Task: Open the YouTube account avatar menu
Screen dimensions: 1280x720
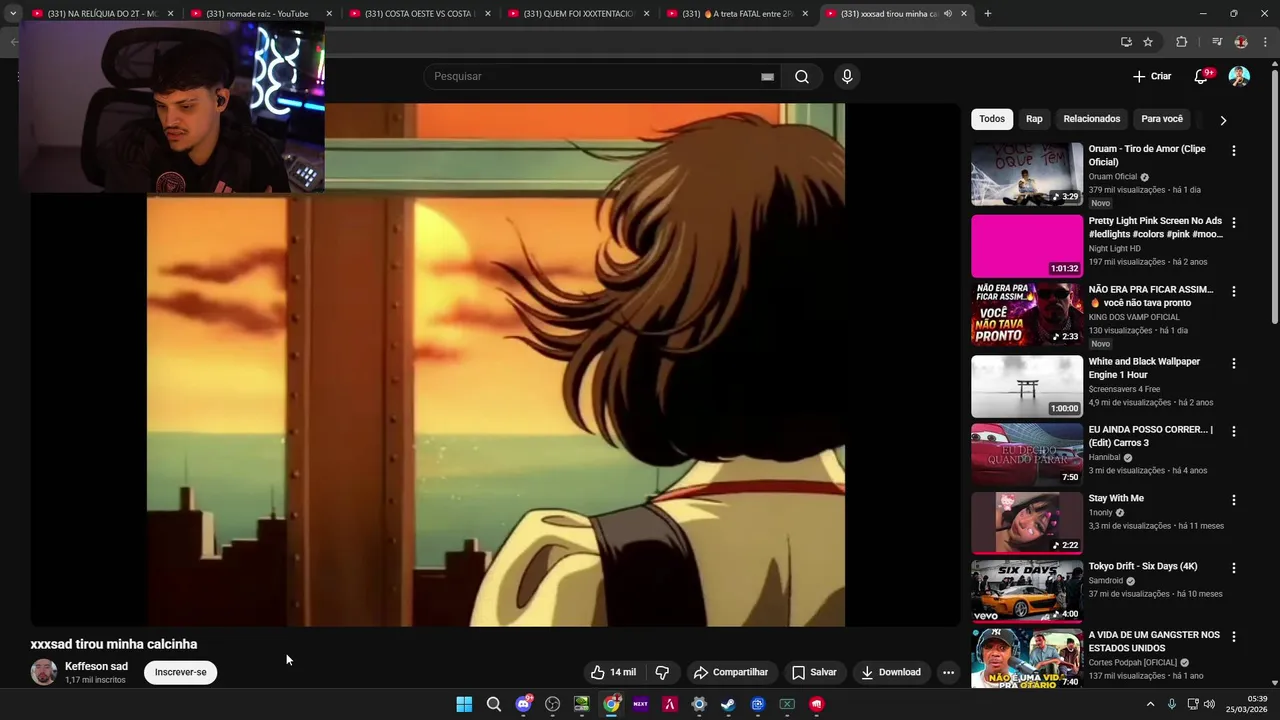Action: pos(1239,77)
